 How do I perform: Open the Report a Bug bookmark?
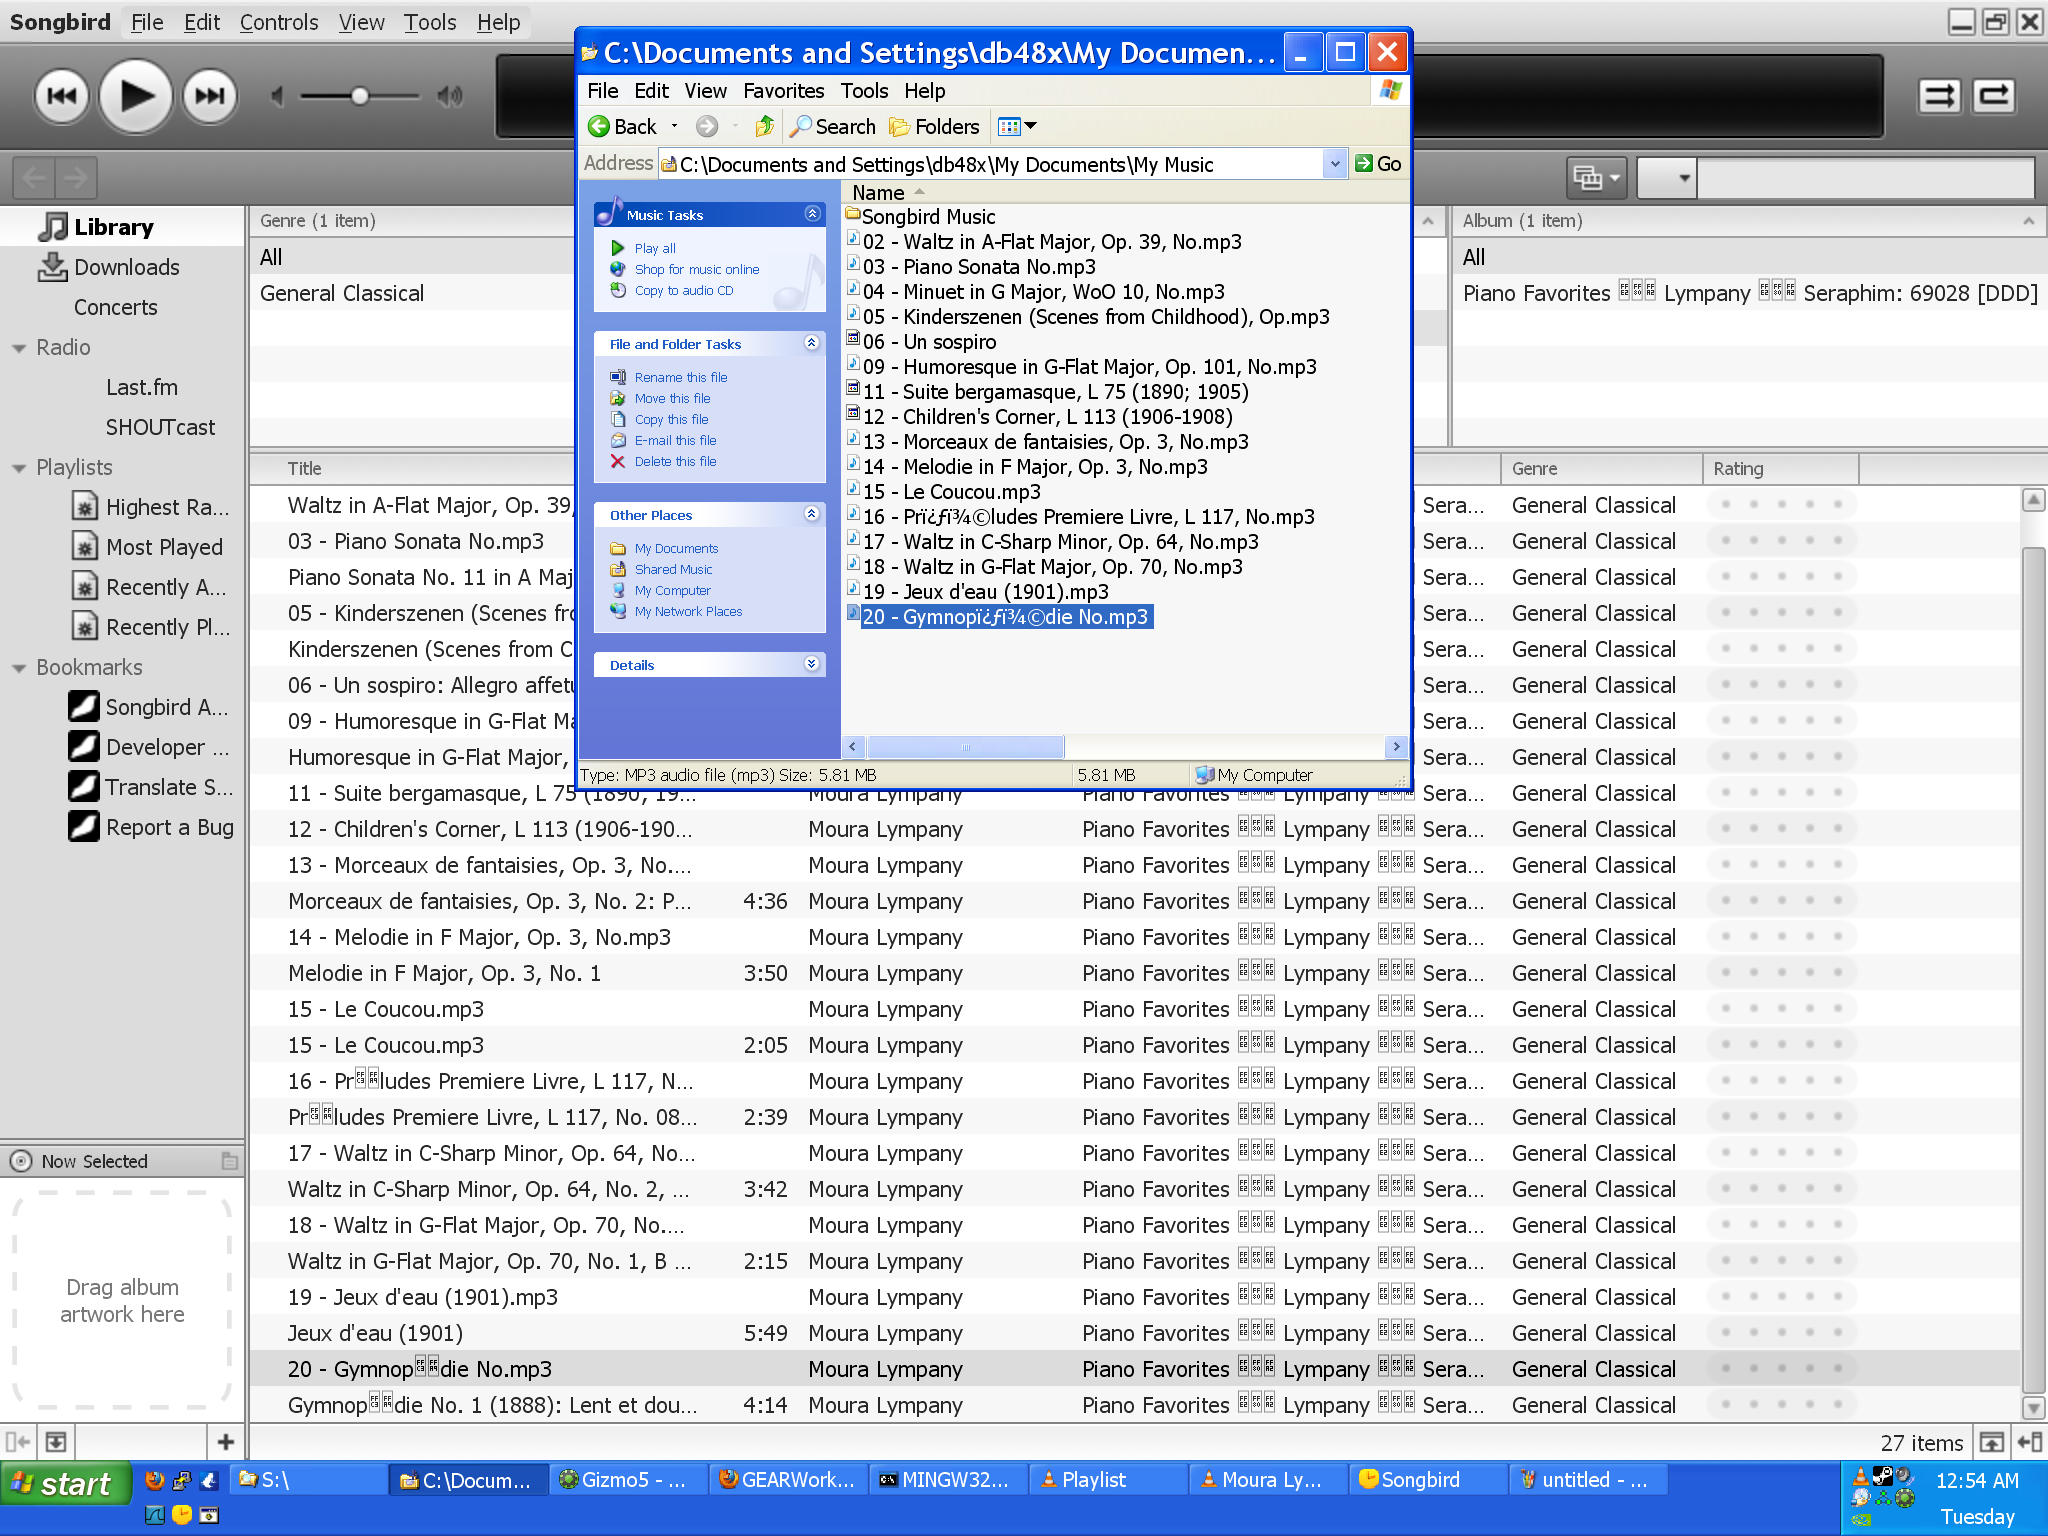pos(170,827)
